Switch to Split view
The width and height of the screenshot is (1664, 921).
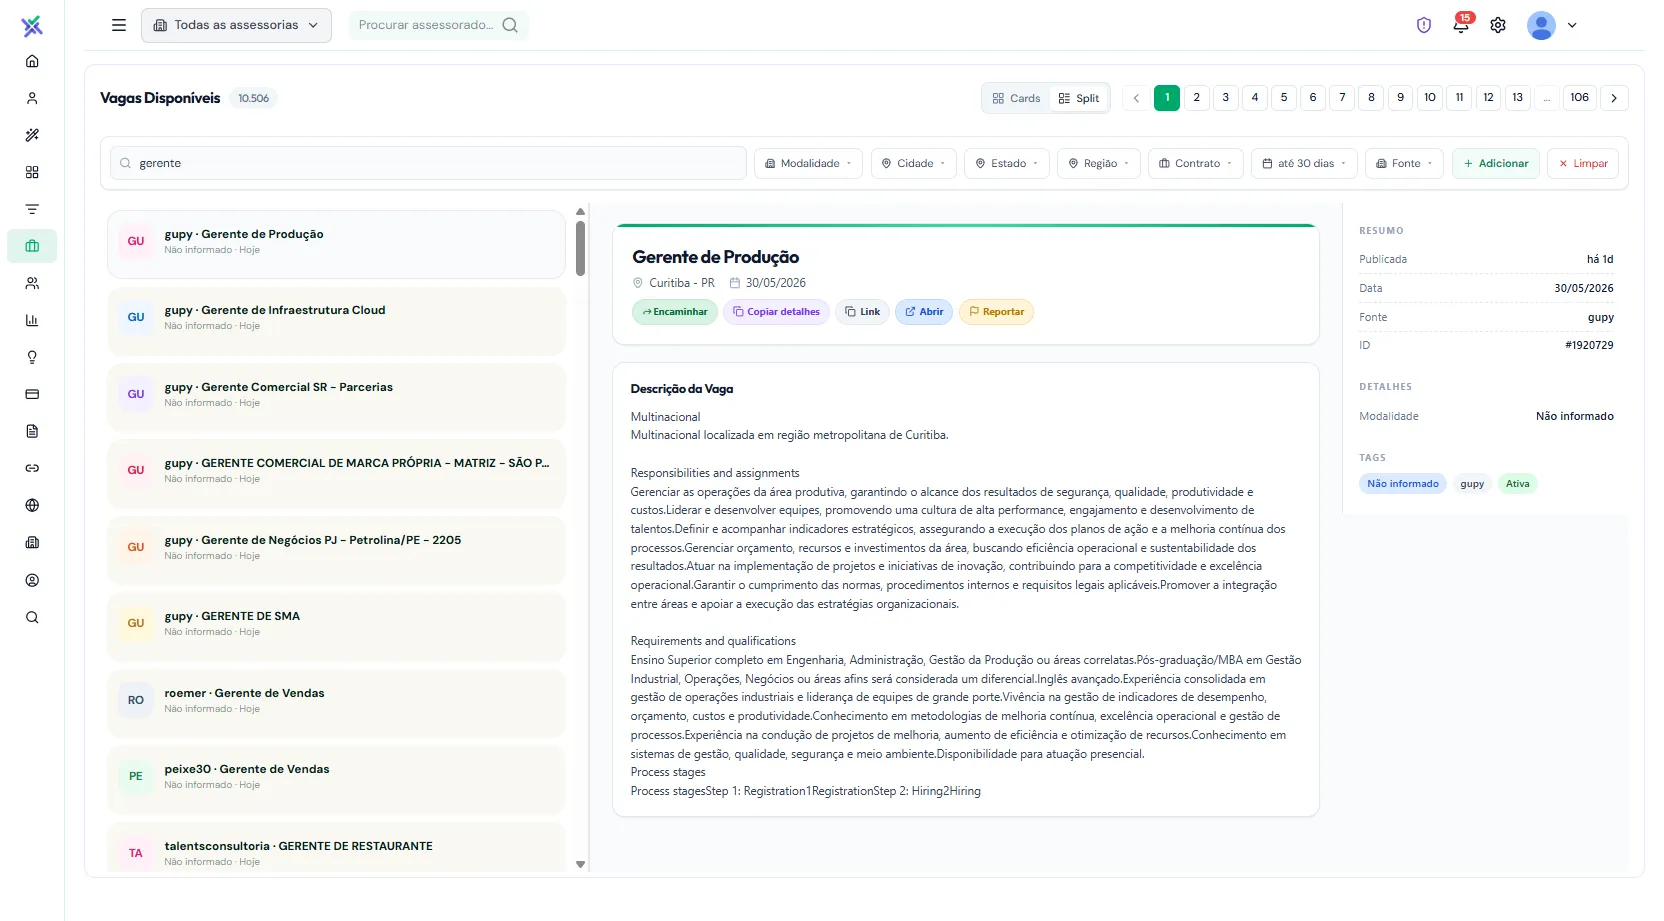1079,98
